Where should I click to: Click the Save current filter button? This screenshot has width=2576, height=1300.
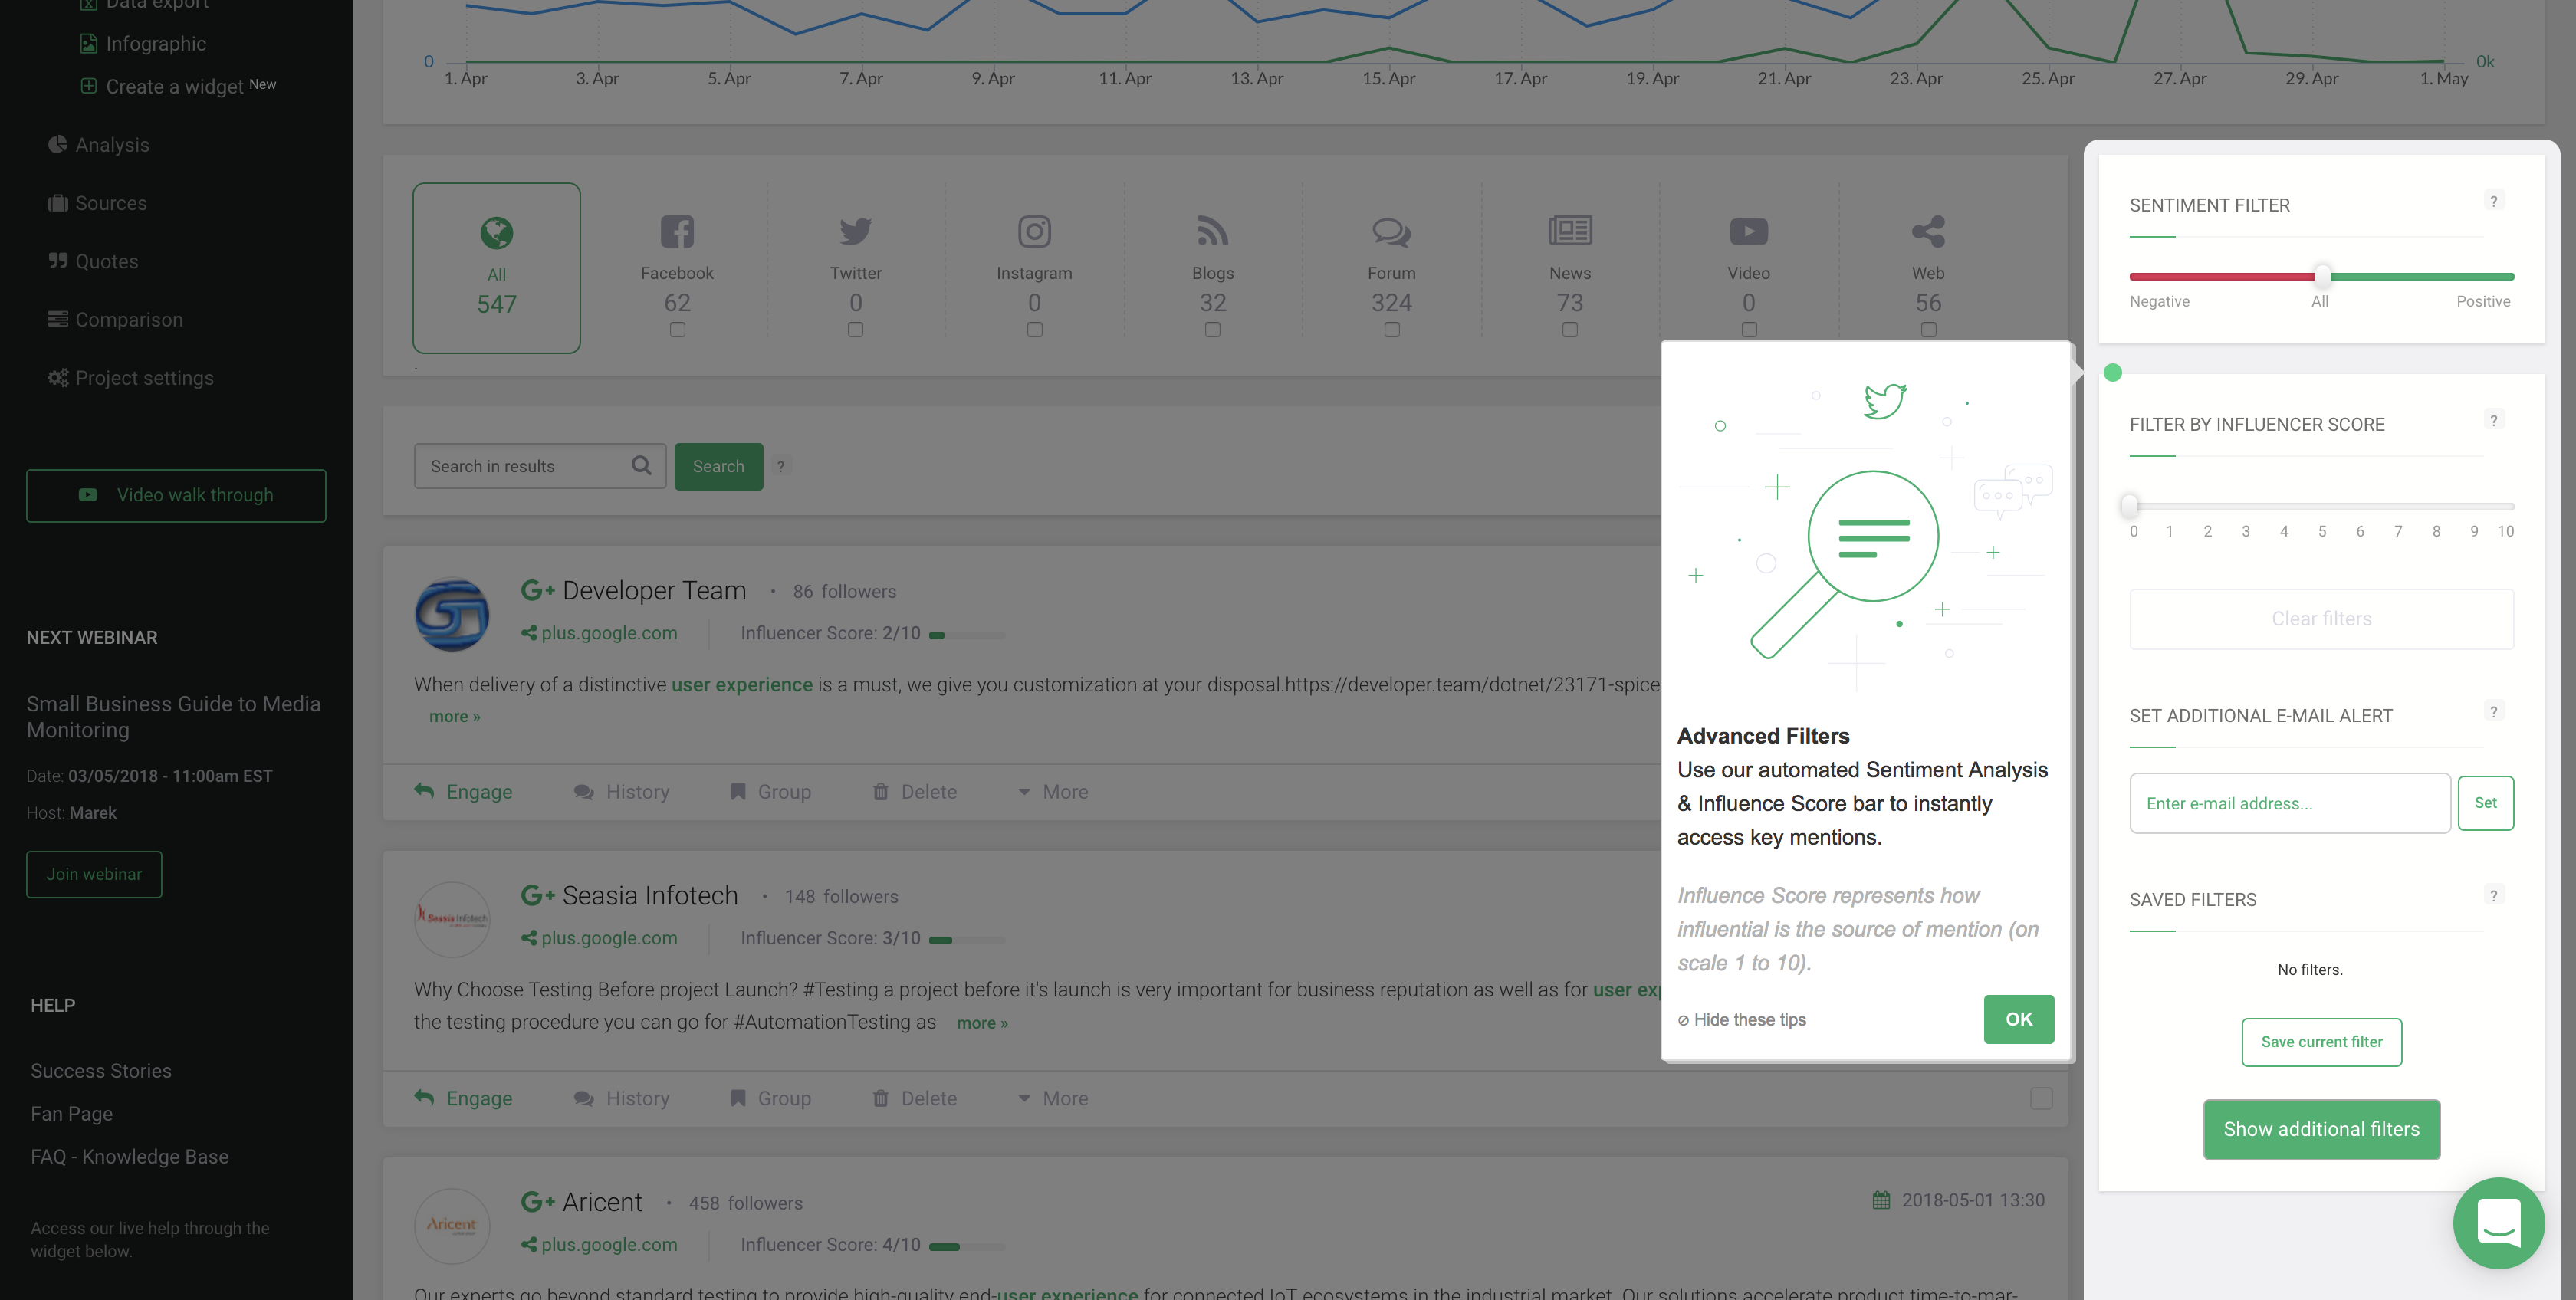tap(2321, 1042)
